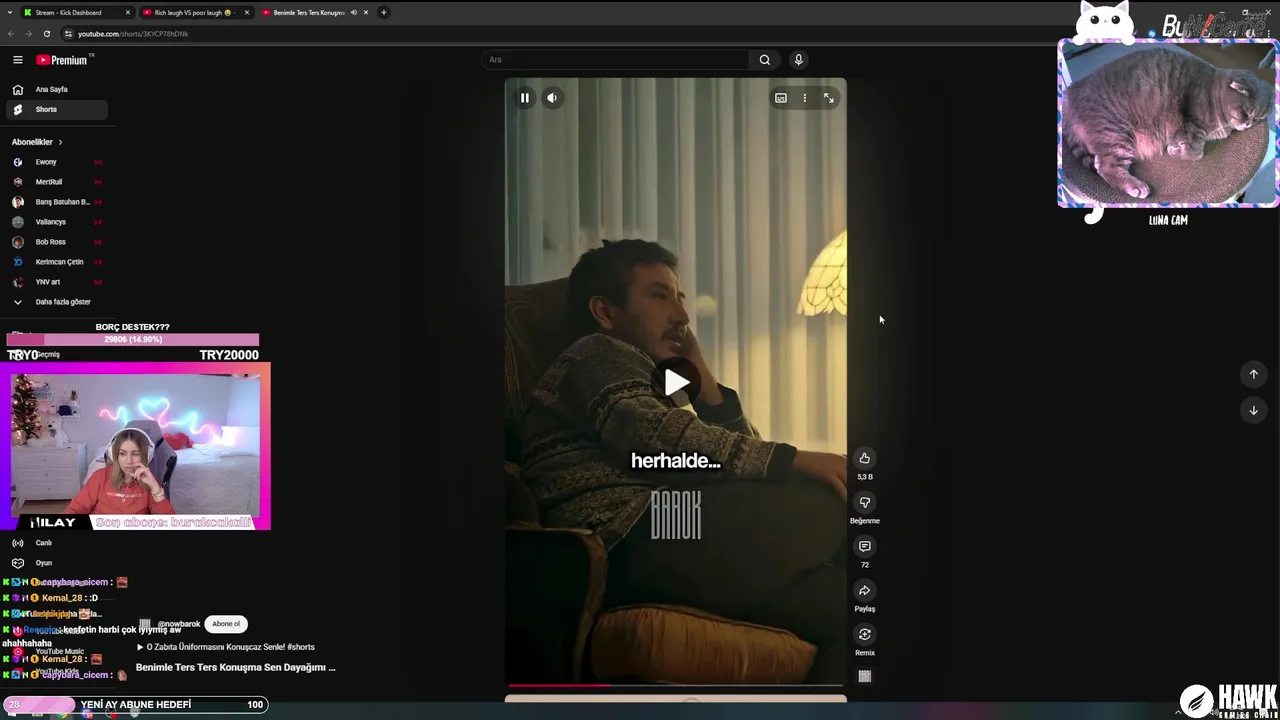The image size is (1280, 720).
Task: Seek using the Shorts red progress bar
Action: (x=676, y=685)
